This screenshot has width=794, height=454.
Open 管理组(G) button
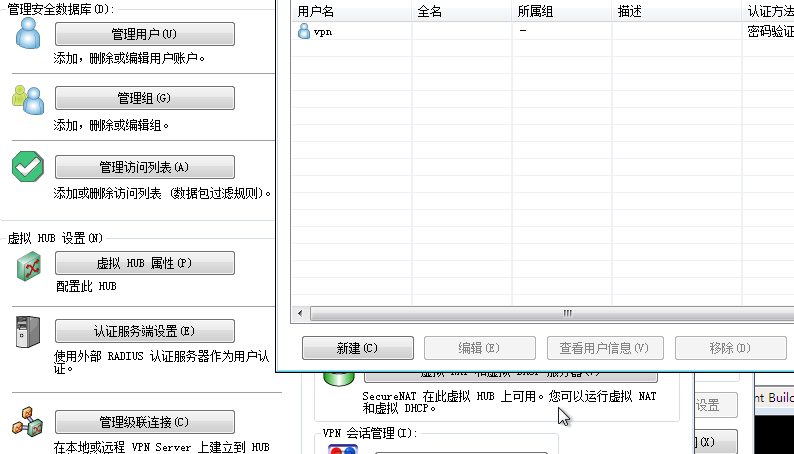click(x=145, y=98)
